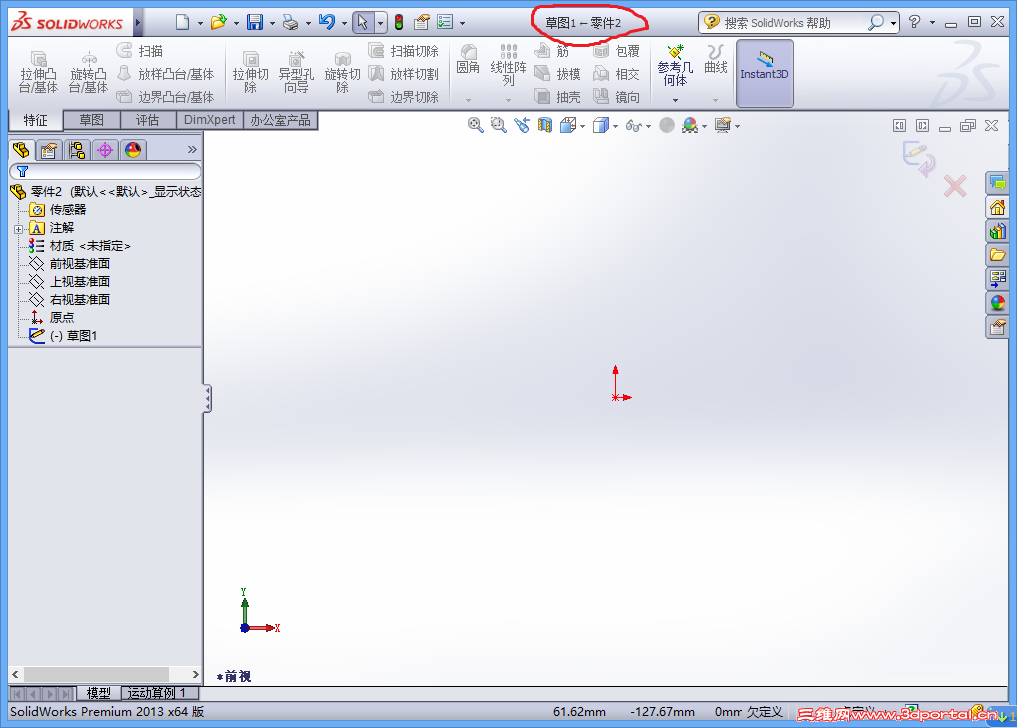Viewport: 1017px width, 728px height.
Task: Select Extruded Cut (拉伸切除)
Action: coord(250,72)
